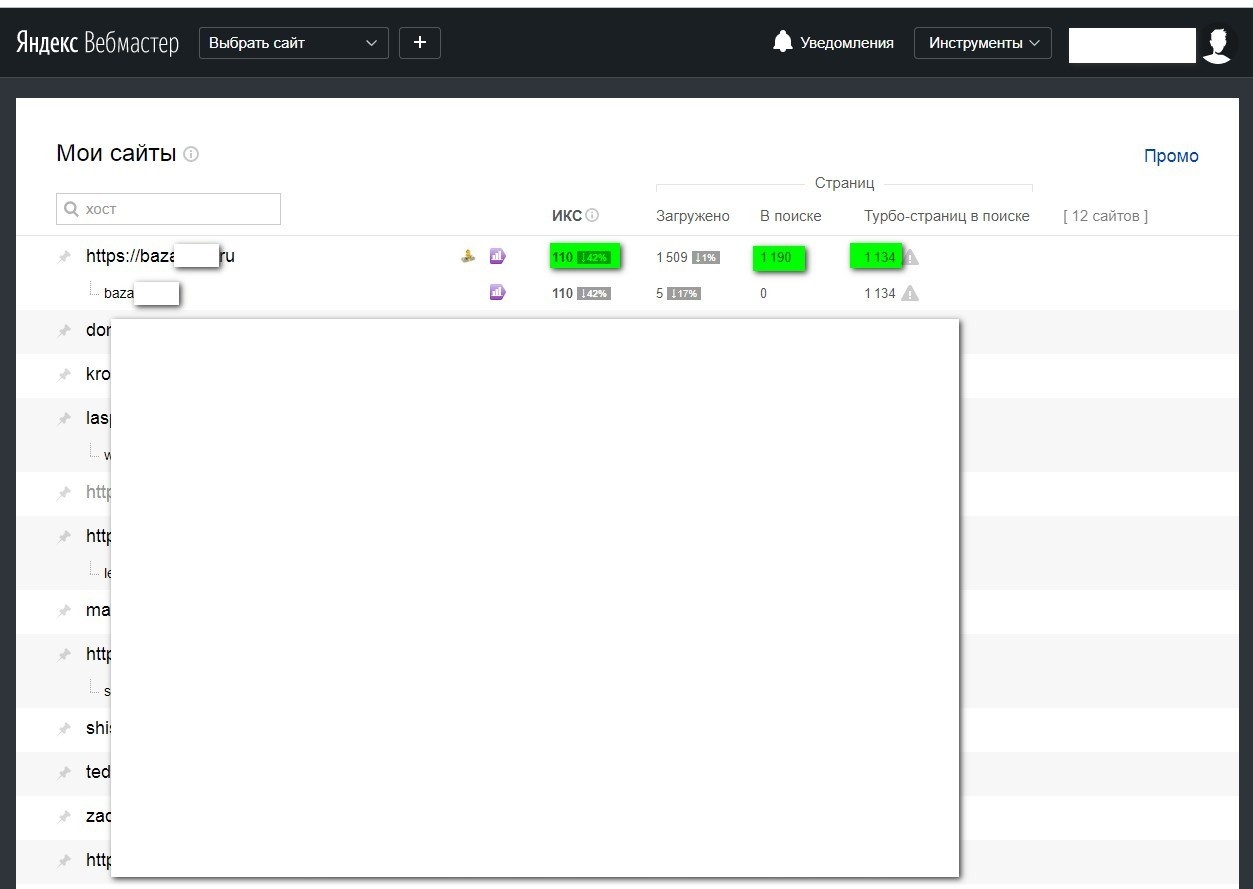Click info icon next to Мои сайты

[191, 154]
